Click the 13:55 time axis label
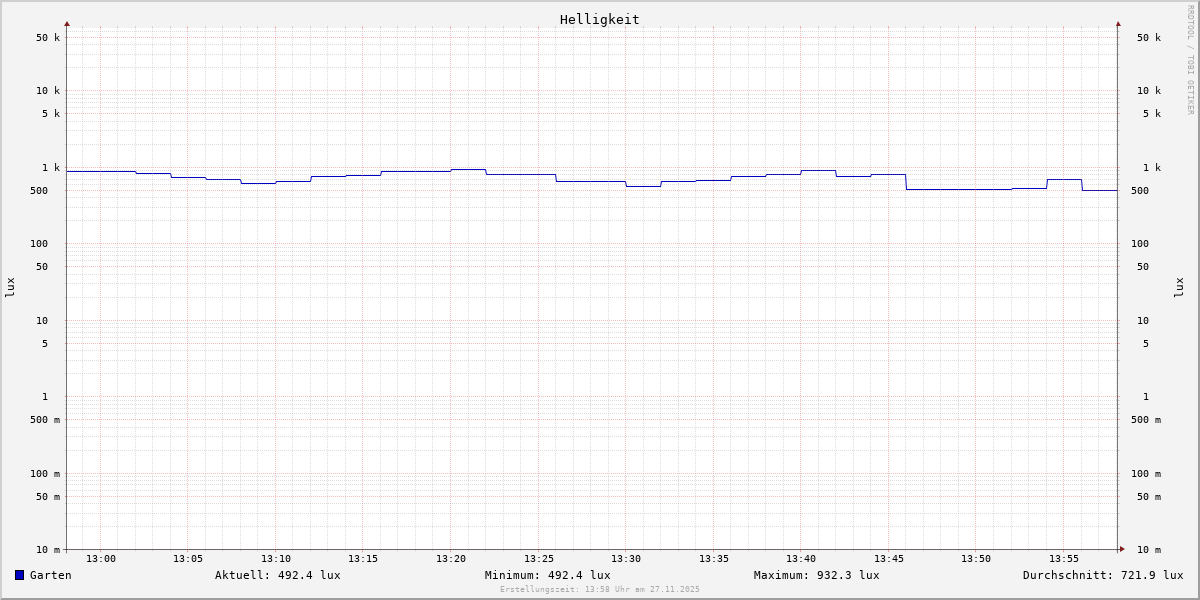 pyautogui.click(x=1064, y=559)
